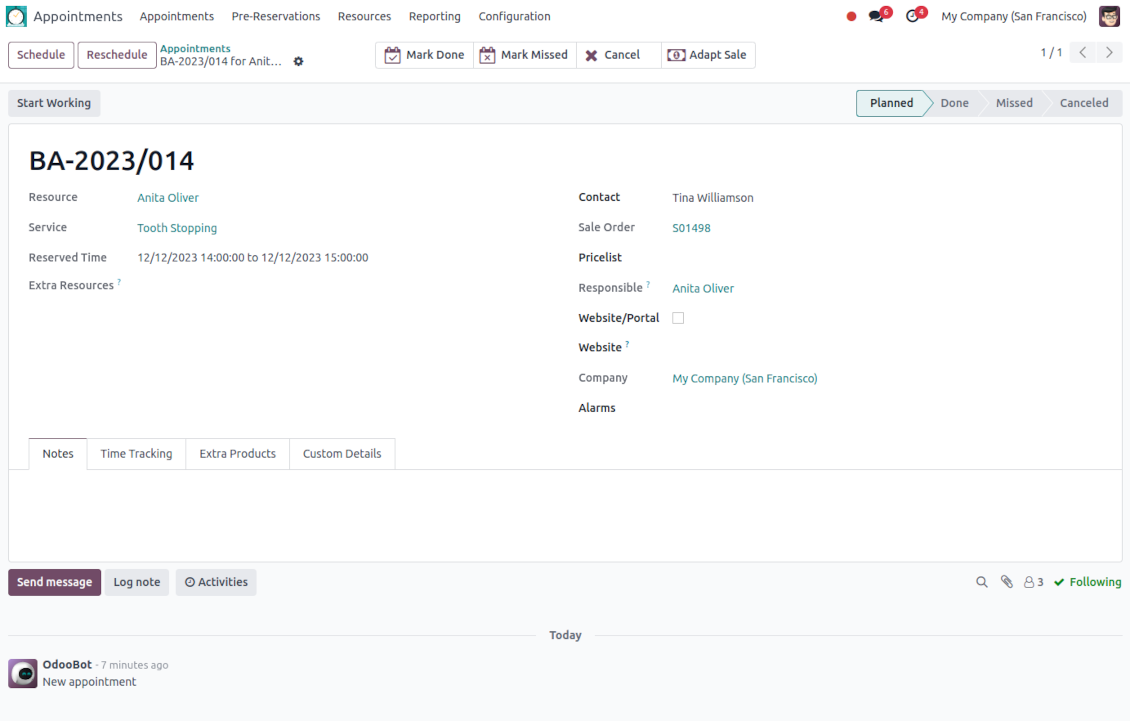Viewport: 1130px width, 721px height.
Task: Open the Extra Products tab
Action: 237,454
